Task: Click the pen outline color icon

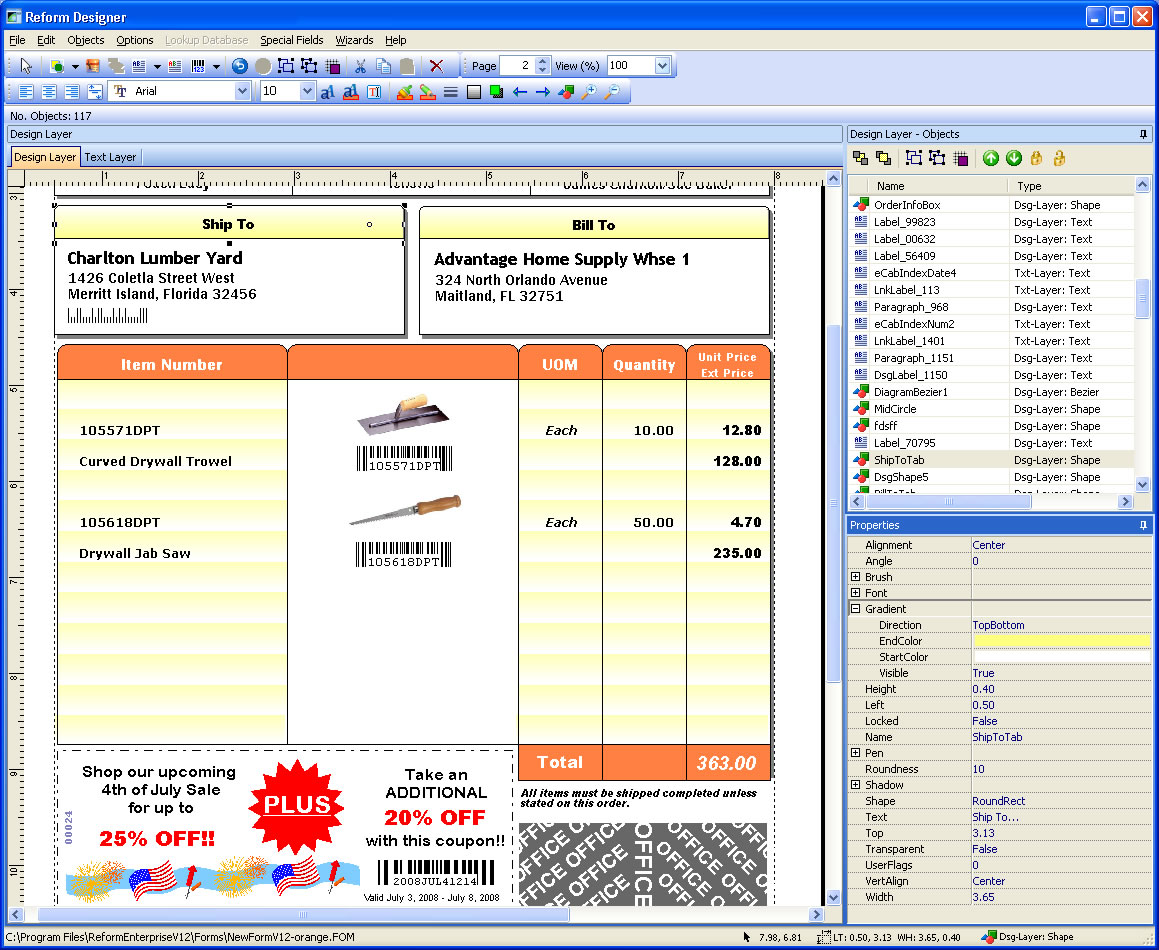Action: tap(427, 92)
